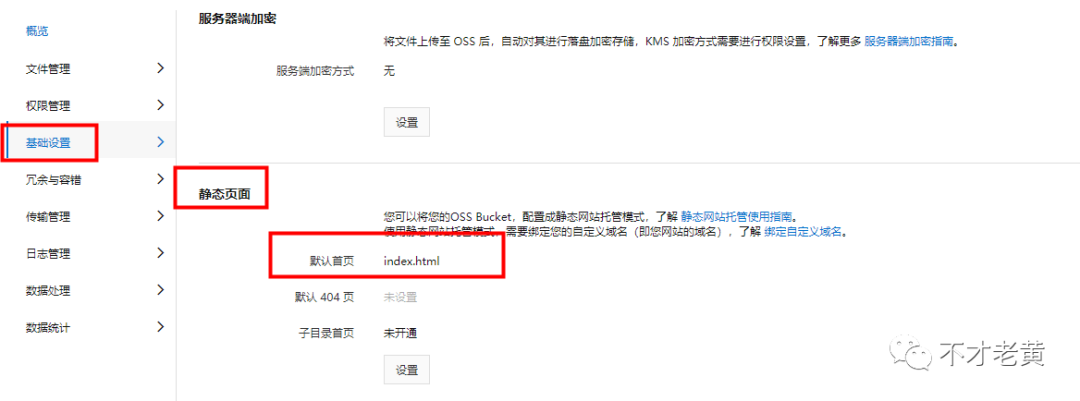Click the index.html default homepage value

click(411, 261)
